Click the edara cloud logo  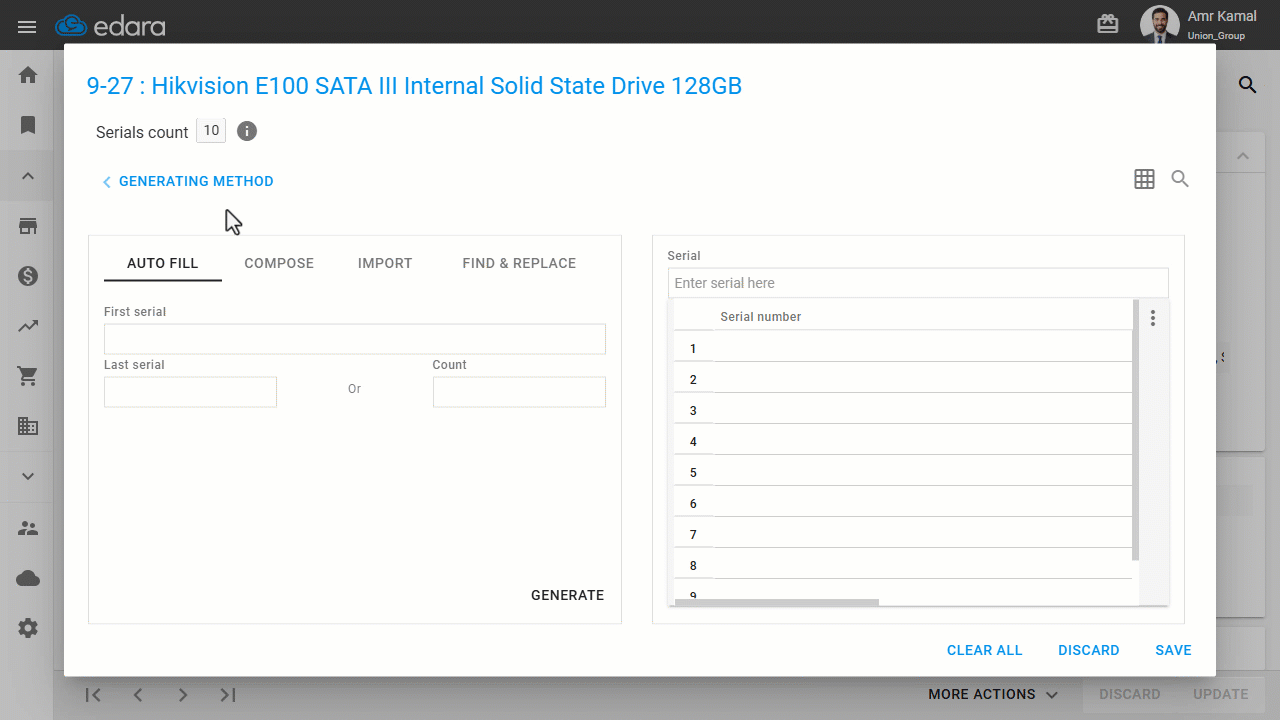110,26
